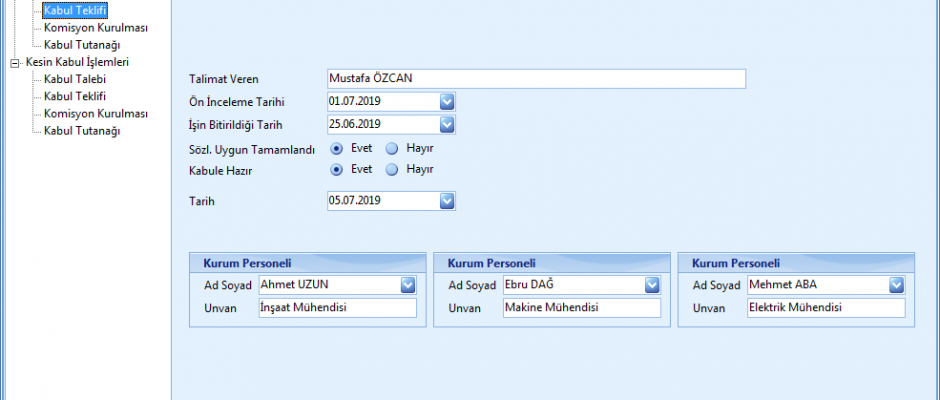Select Kabul Talebi under Kesin Kabul İşlemleri
This screenshot has height=400, width=940.
pos(75,79)
